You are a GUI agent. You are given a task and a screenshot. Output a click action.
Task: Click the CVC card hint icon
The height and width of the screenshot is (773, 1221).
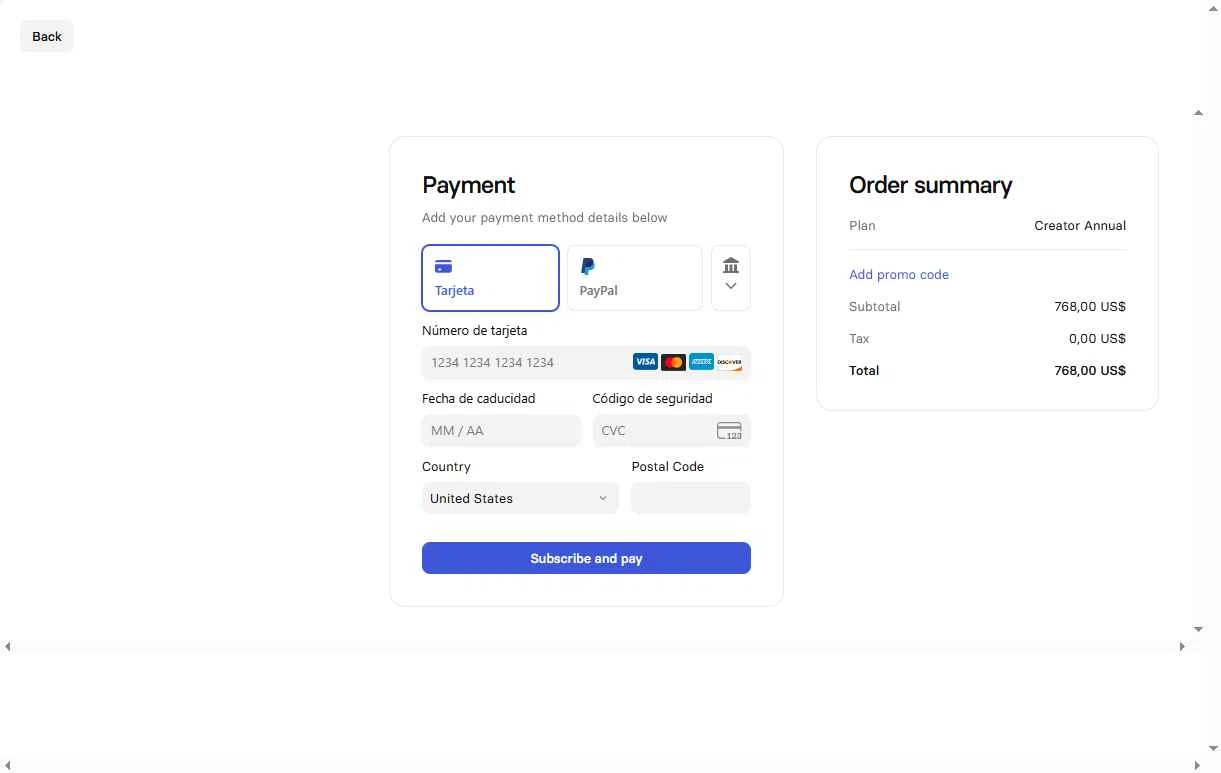[x=729, y=431]
